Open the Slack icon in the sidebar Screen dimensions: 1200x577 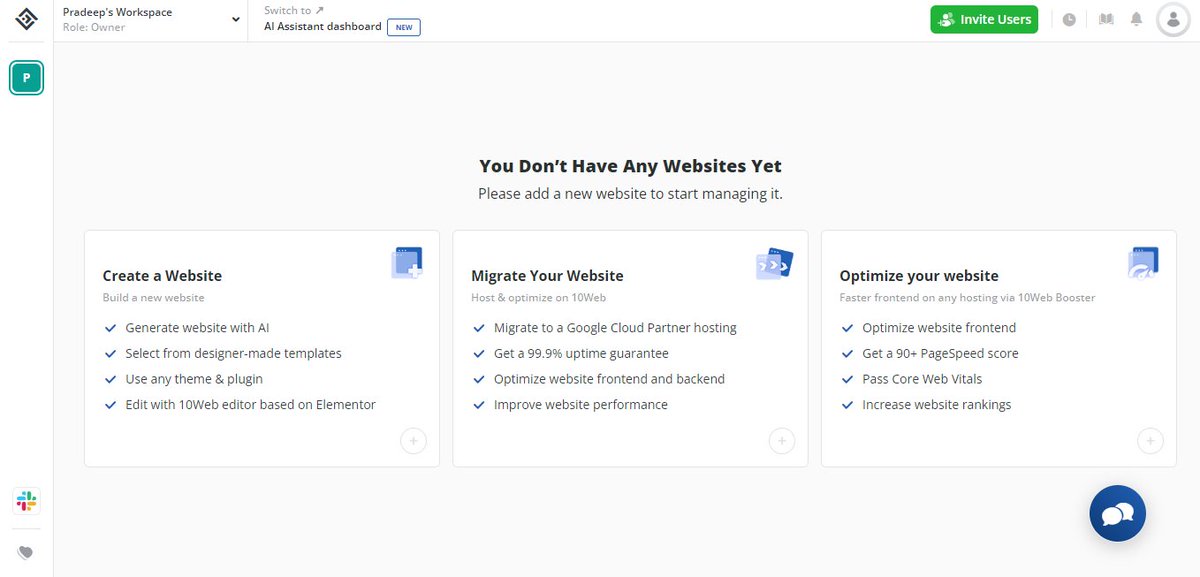26,501
